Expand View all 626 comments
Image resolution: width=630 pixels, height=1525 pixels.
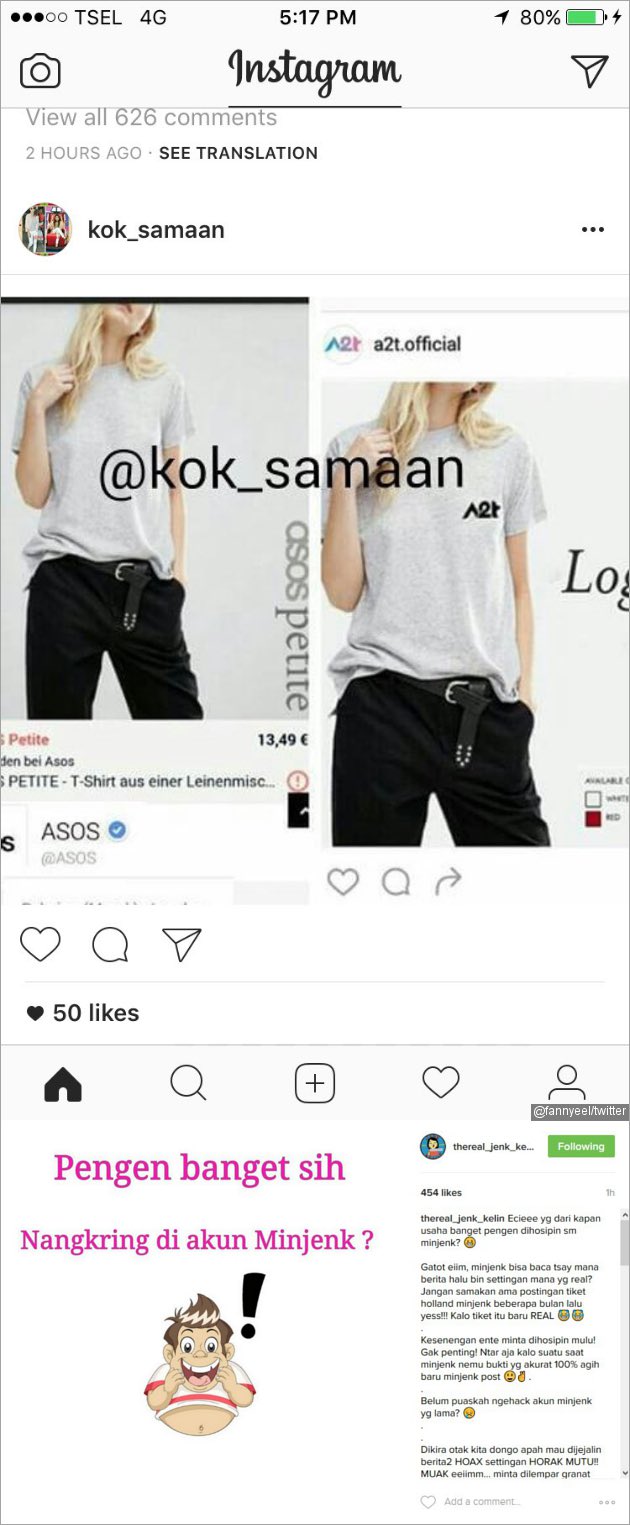[x=151, y=117]
